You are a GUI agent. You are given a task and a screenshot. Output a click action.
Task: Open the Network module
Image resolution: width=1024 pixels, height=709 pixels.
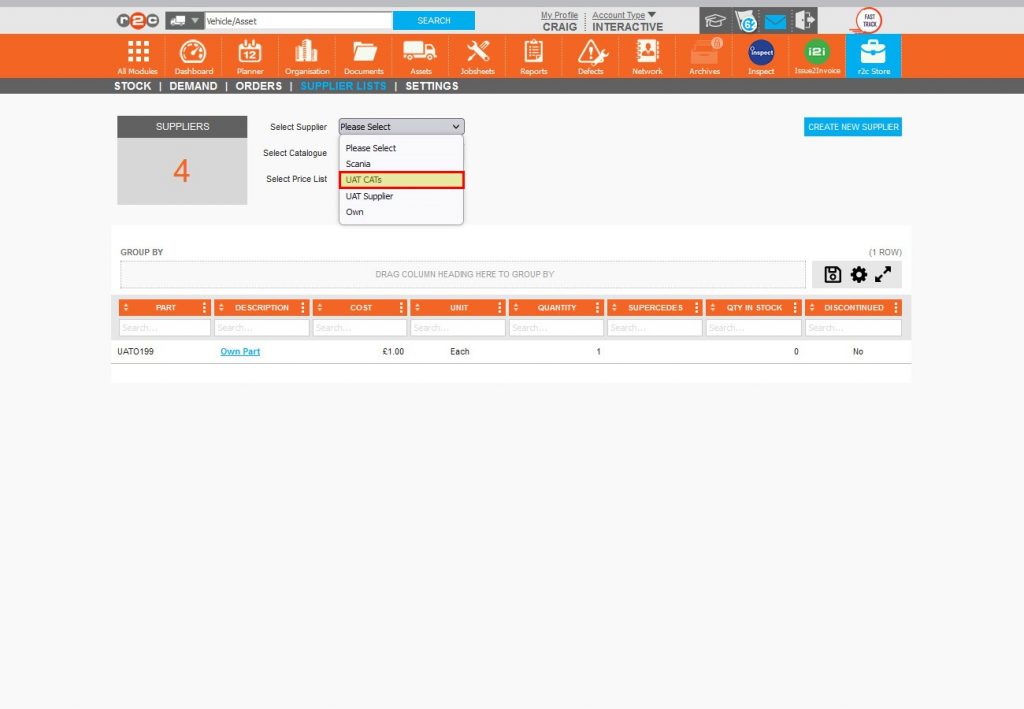[x=647, y=56]
